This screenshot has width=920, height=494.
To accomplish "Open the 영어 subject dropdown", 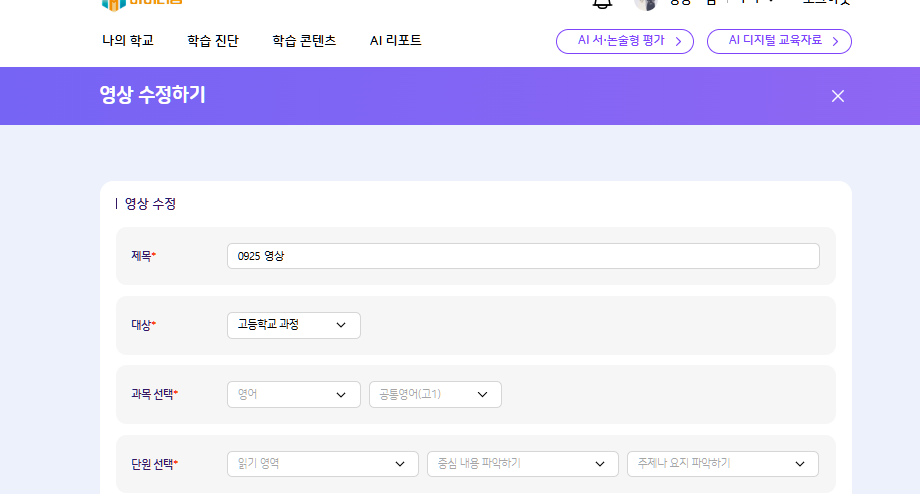I will coord(293,394).
